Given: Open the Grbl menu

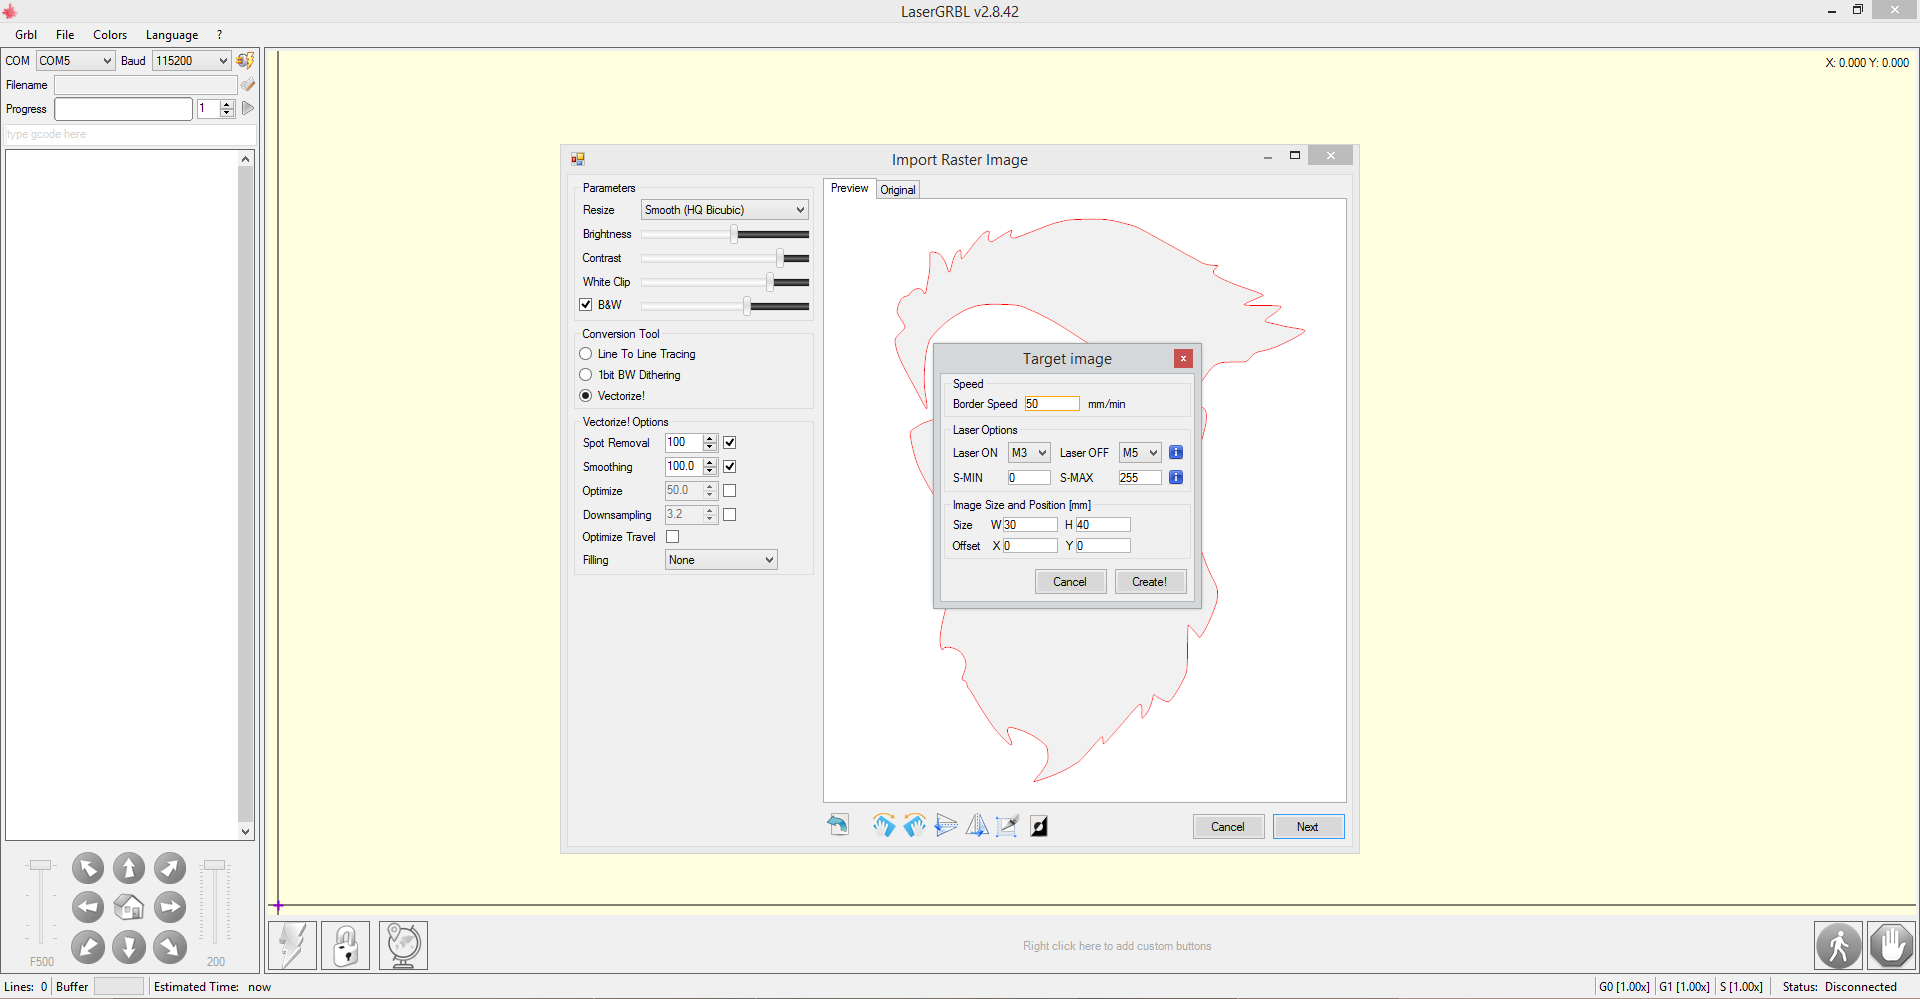Looking at the screenshot, I should (26, 35).
